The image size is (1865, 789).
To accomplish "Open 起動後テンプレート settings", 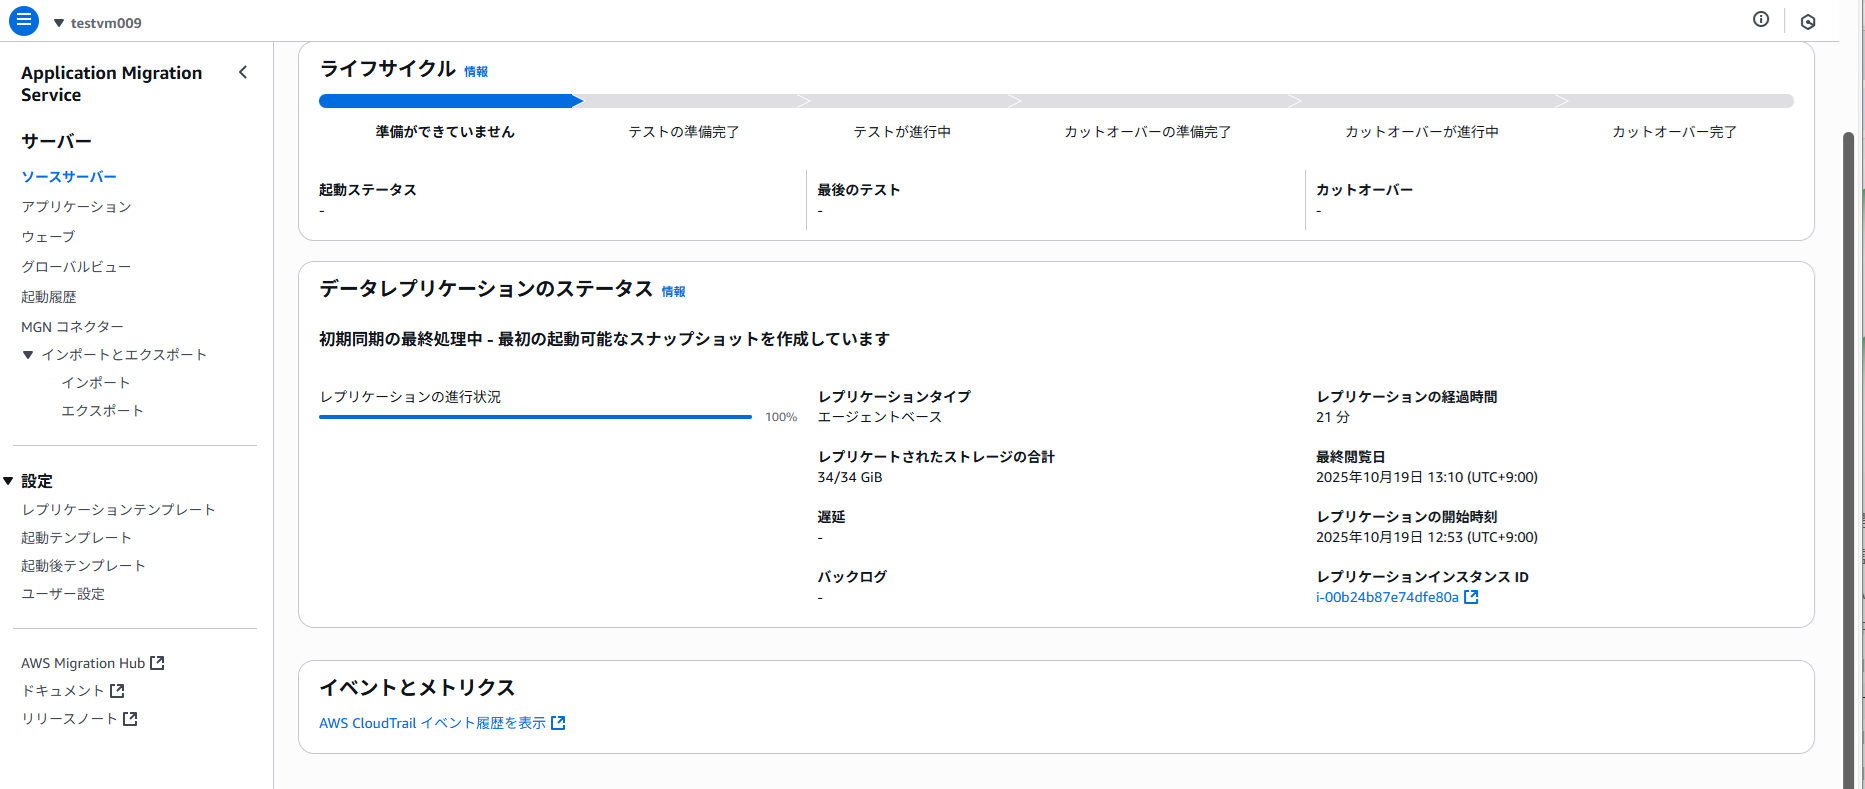I will pos(83,566).
